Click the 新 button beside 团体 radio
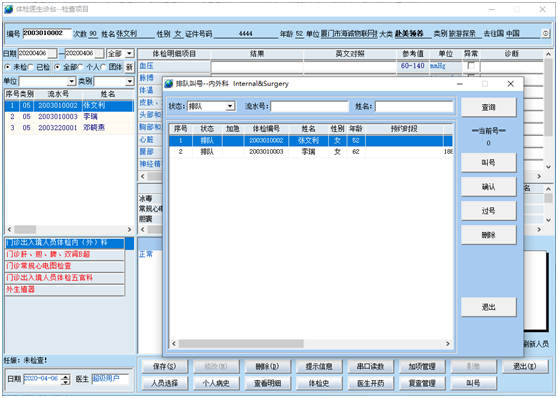 tap(130, 67)
